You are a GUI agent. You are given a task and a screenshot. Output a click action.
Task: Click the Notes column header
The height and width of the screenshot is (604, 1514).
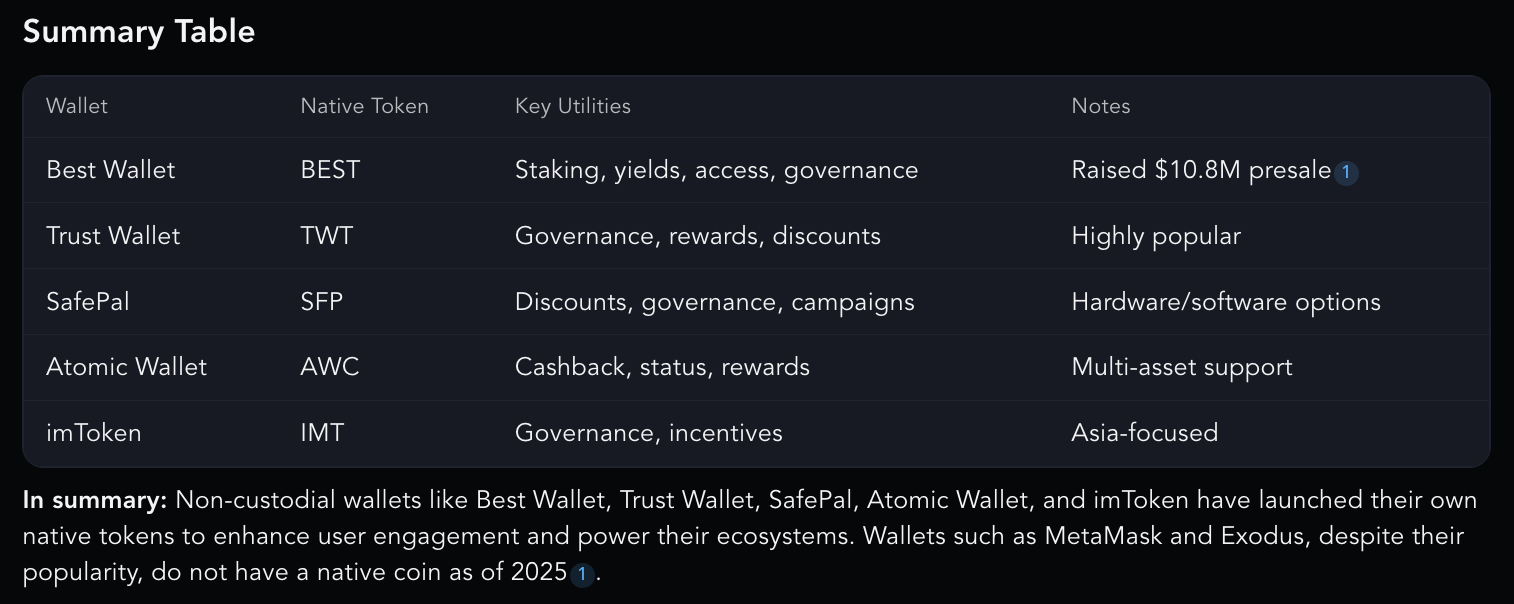pyautogui.click(x=1101, y=106)
